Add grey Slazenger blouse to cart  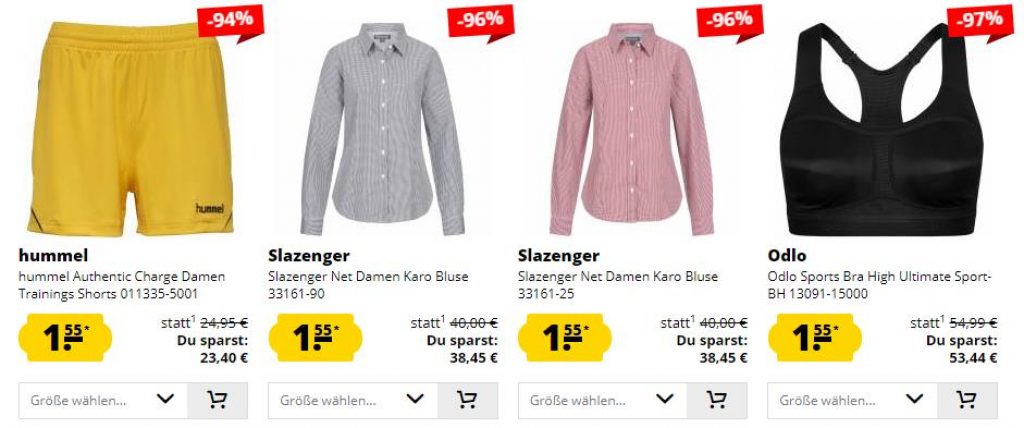tap(468, 400)
